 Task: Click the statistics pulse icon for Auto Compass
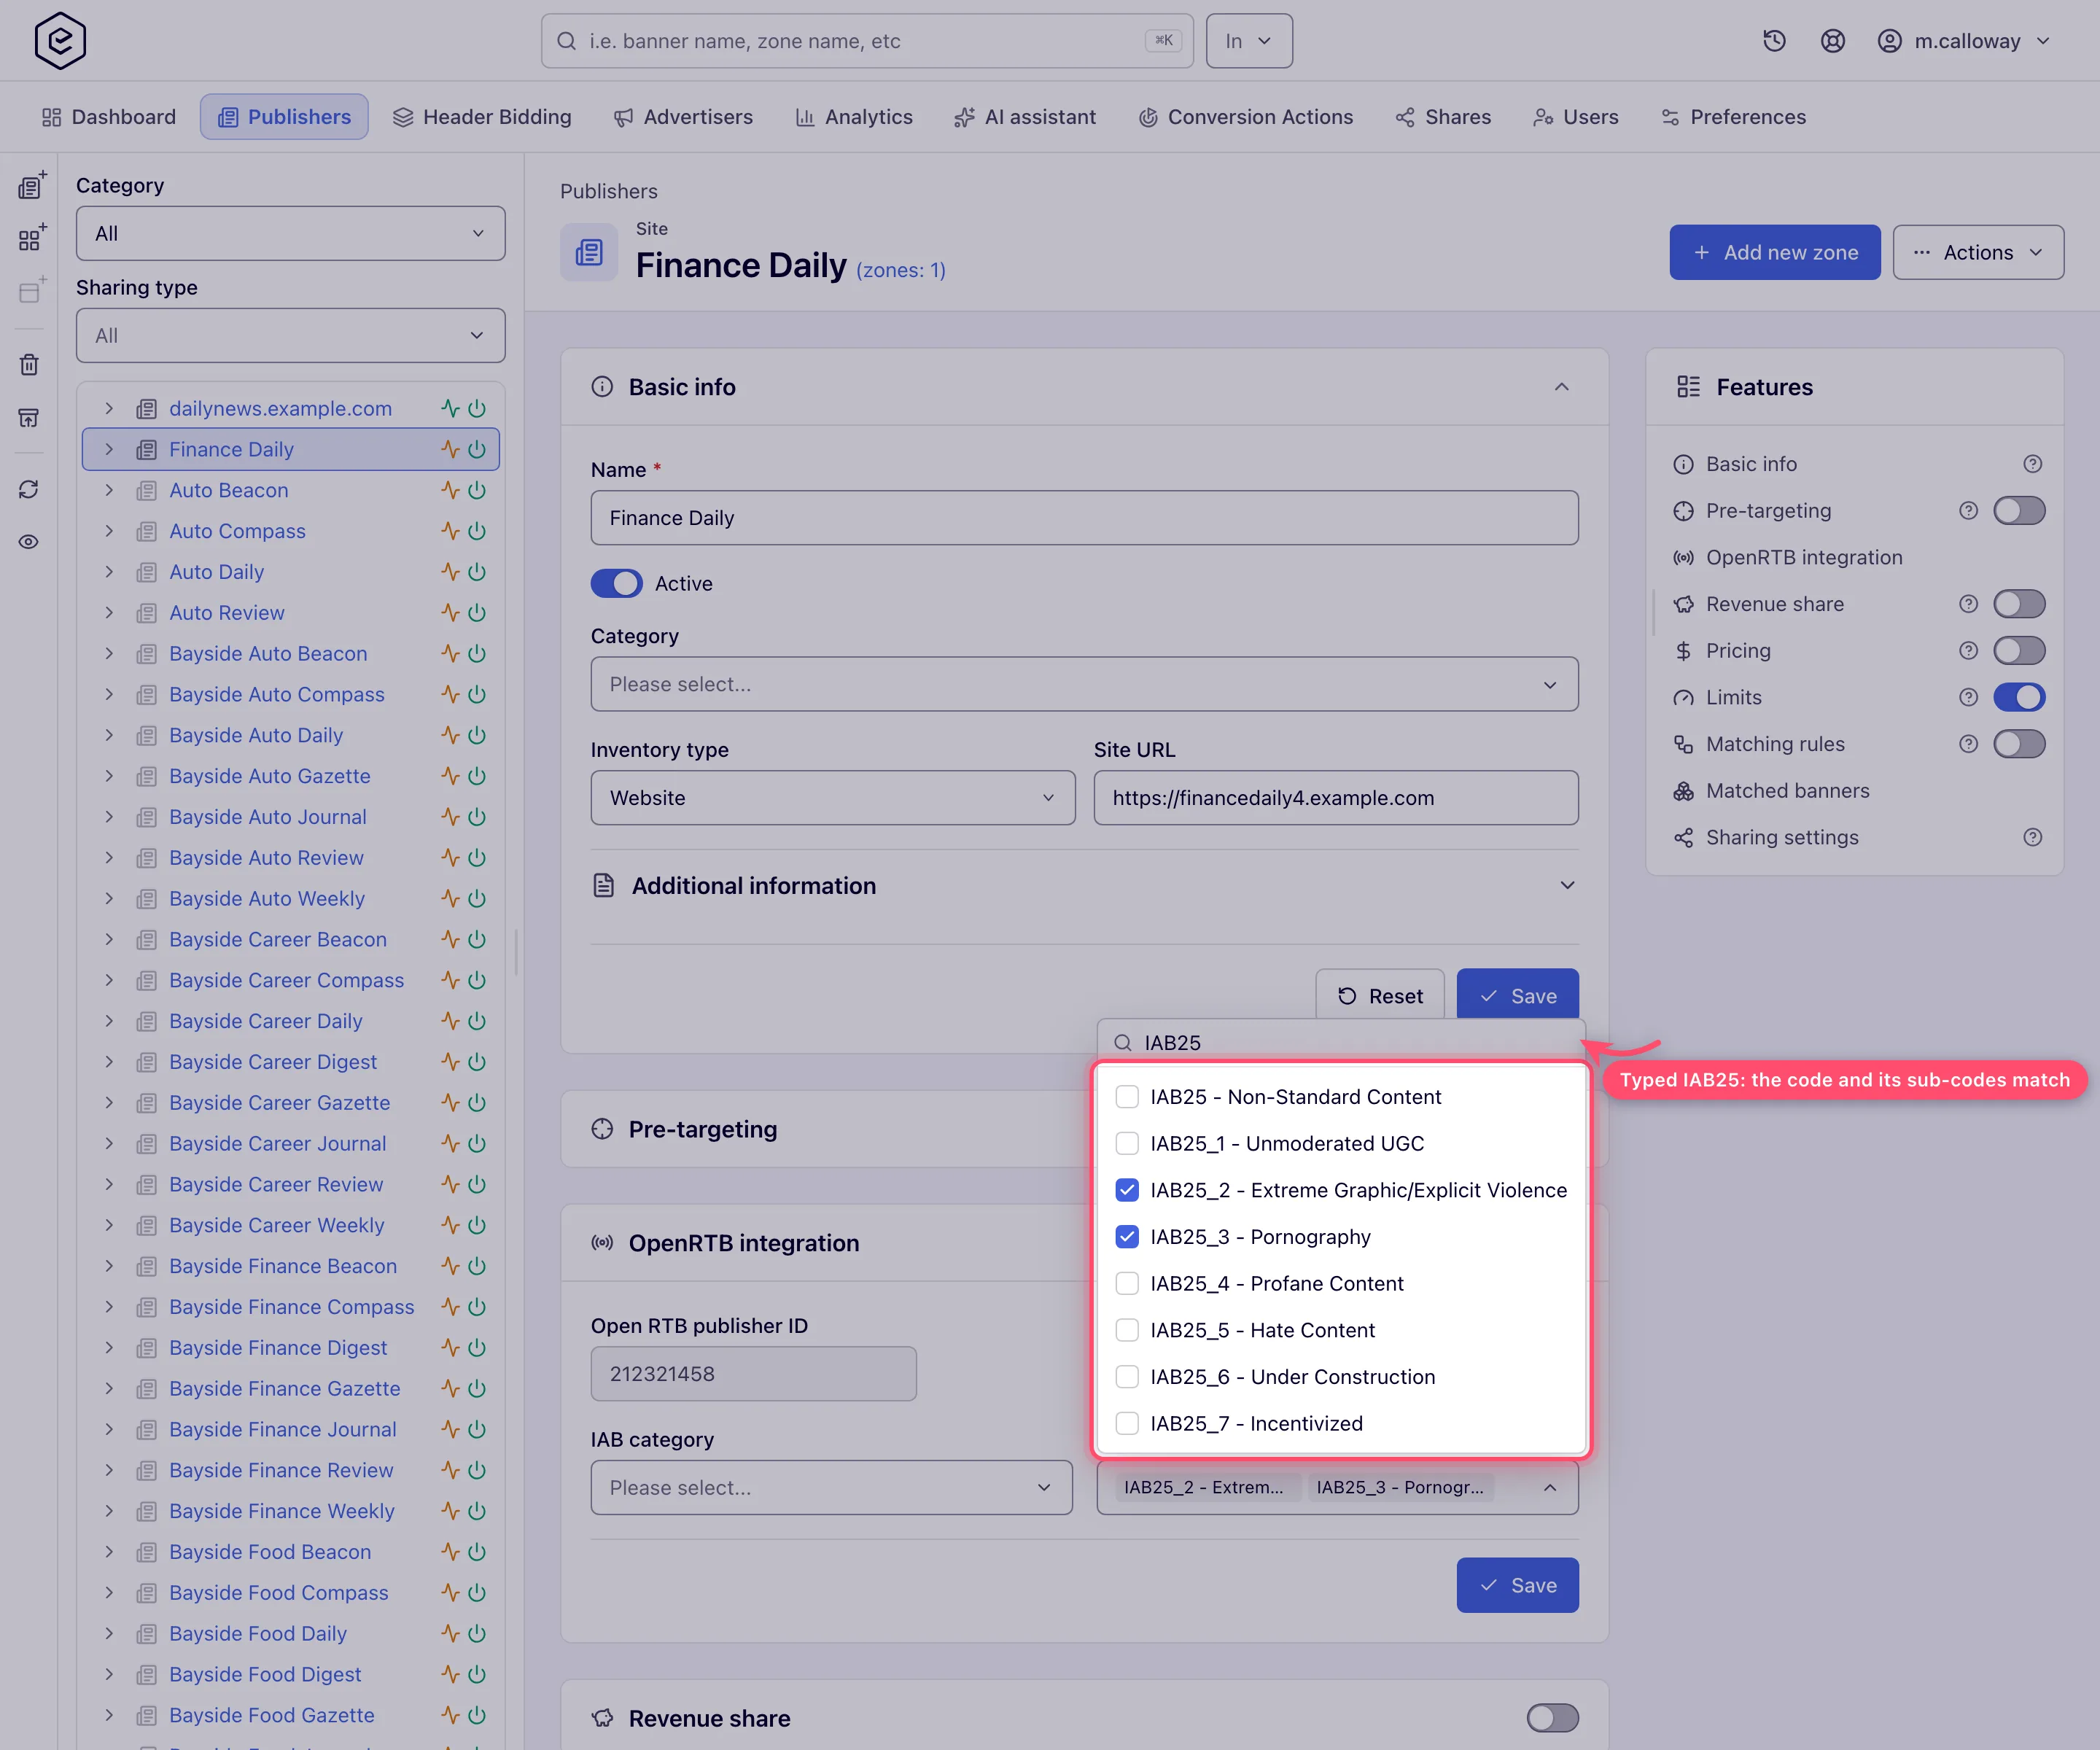click(x=450, y=531)
